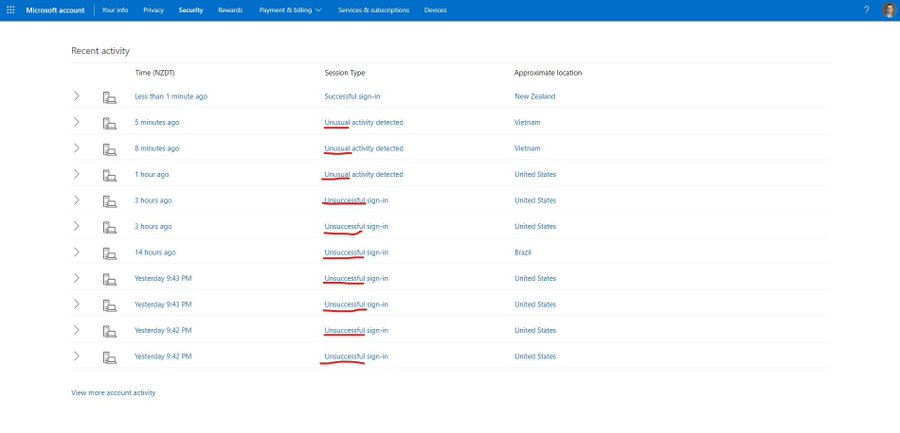Expand the less than 1 minute ago entry

tap(76, 97)
